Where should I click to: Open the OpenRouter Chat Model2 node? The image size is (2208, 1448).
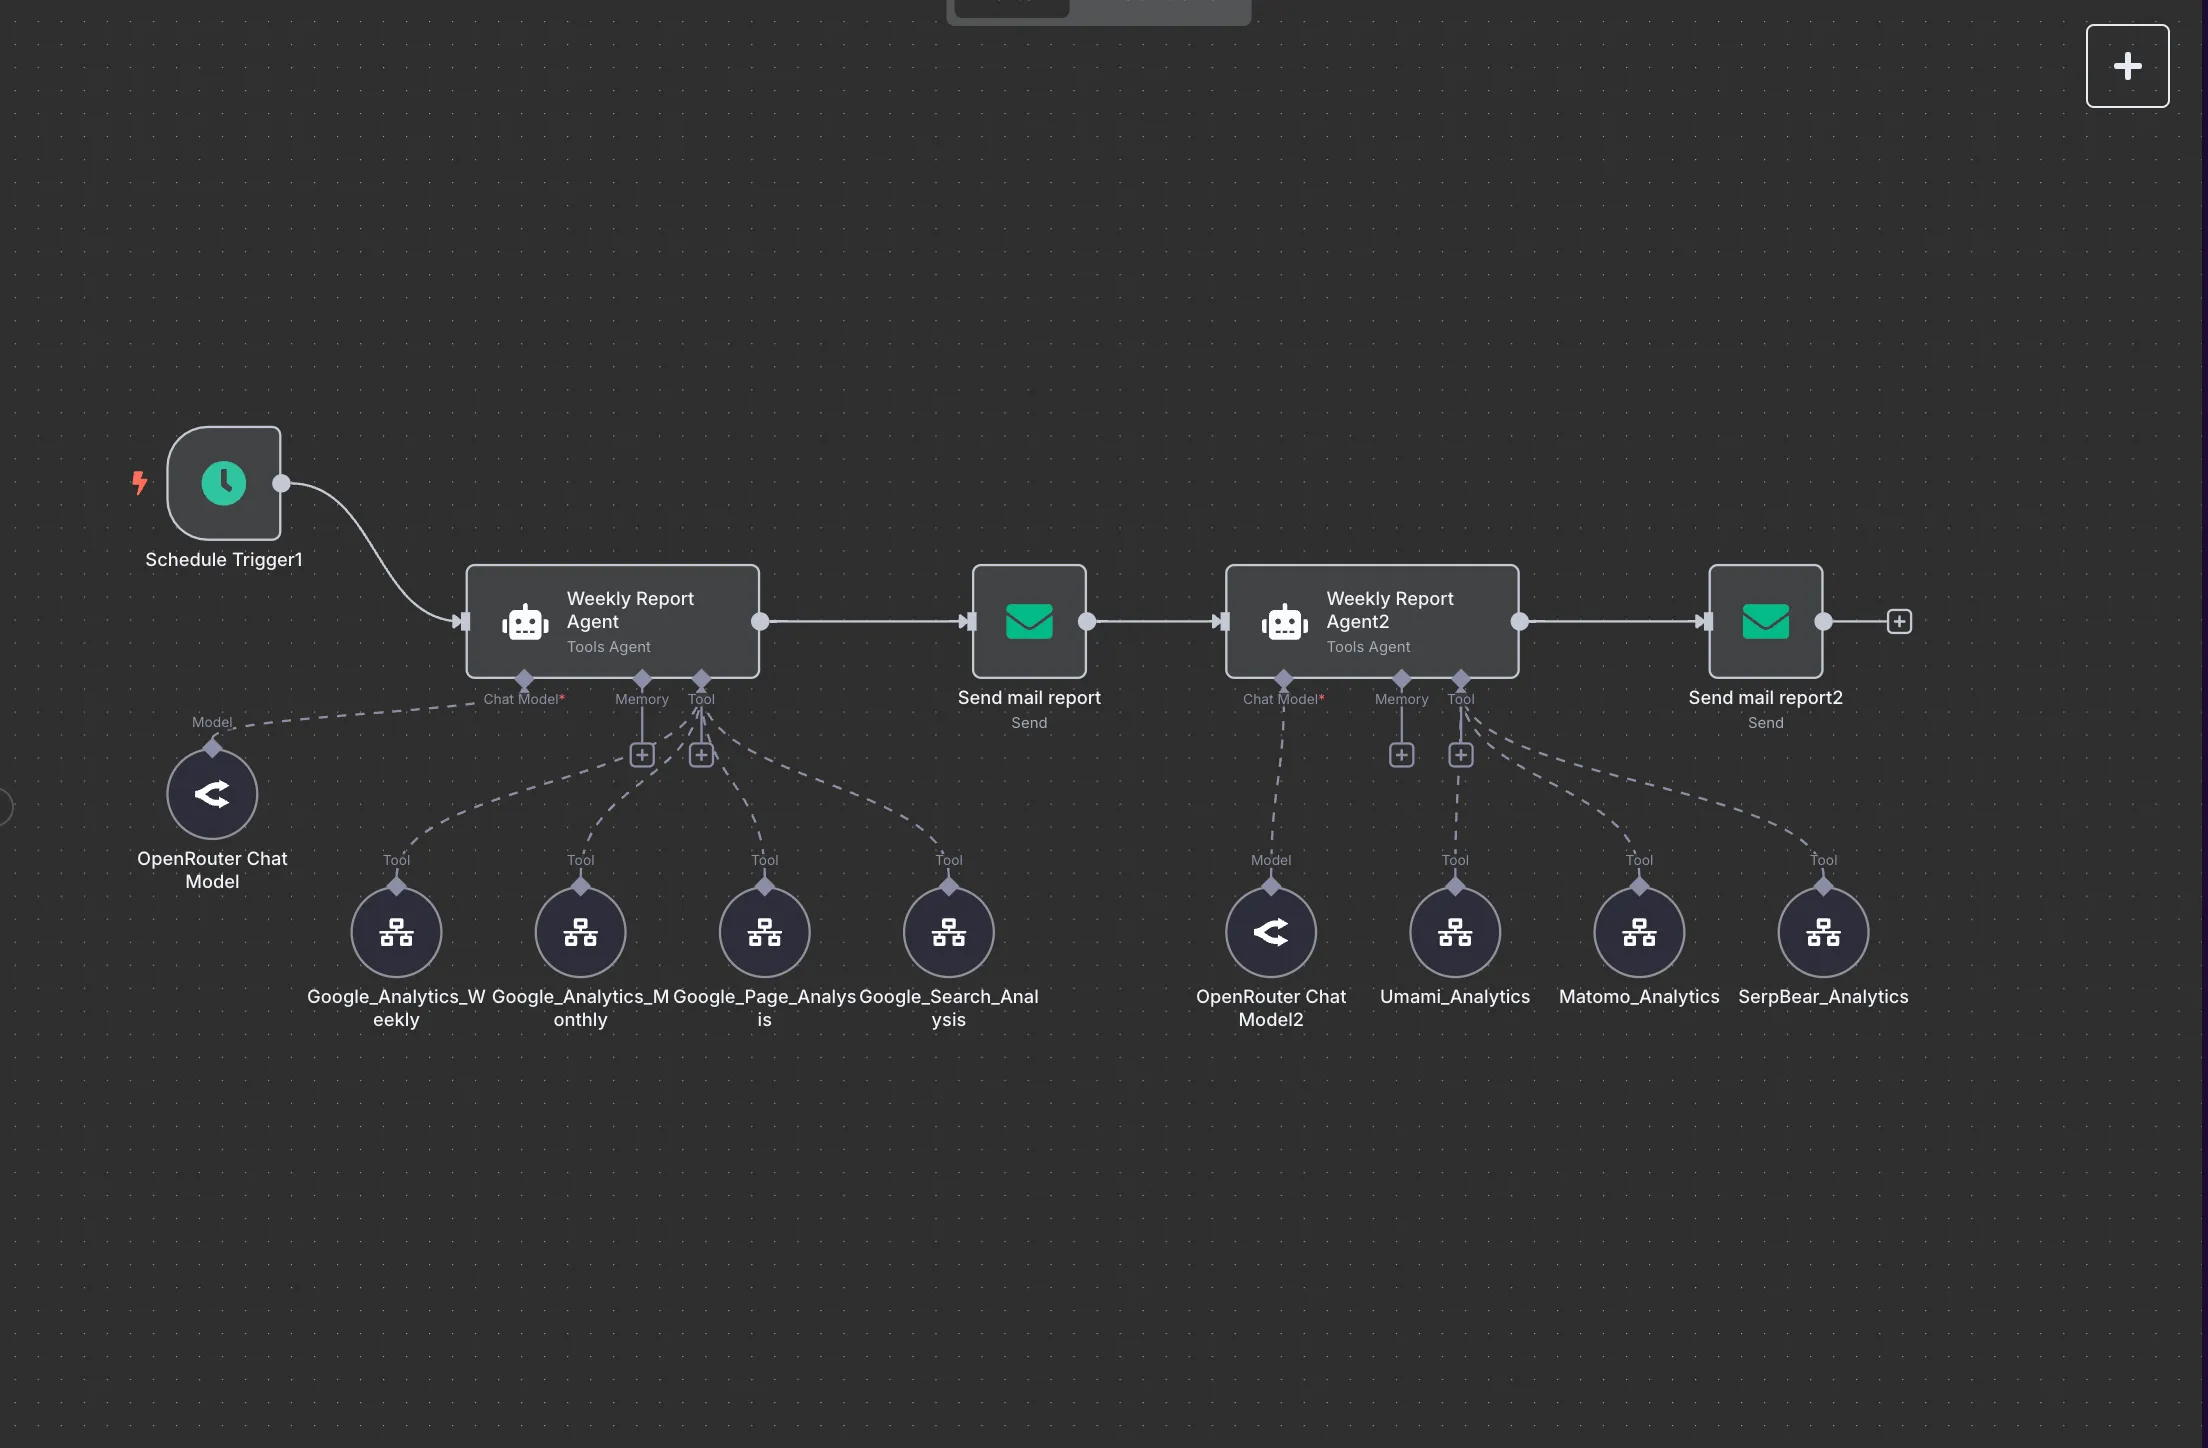pos(1271,932)
